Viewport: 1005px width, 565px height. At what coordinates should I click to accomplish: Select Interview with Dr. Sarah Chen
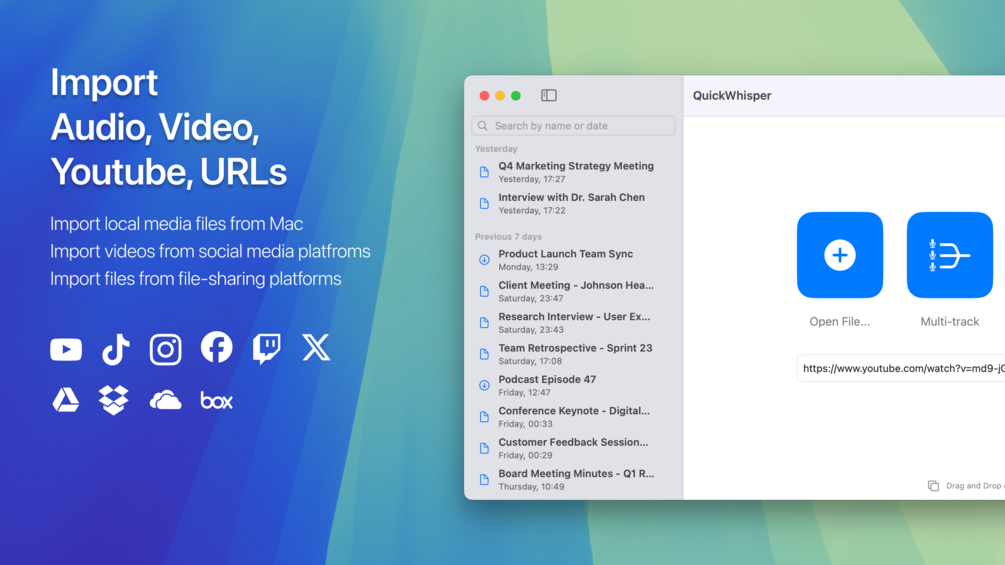(x=573, y=203)
